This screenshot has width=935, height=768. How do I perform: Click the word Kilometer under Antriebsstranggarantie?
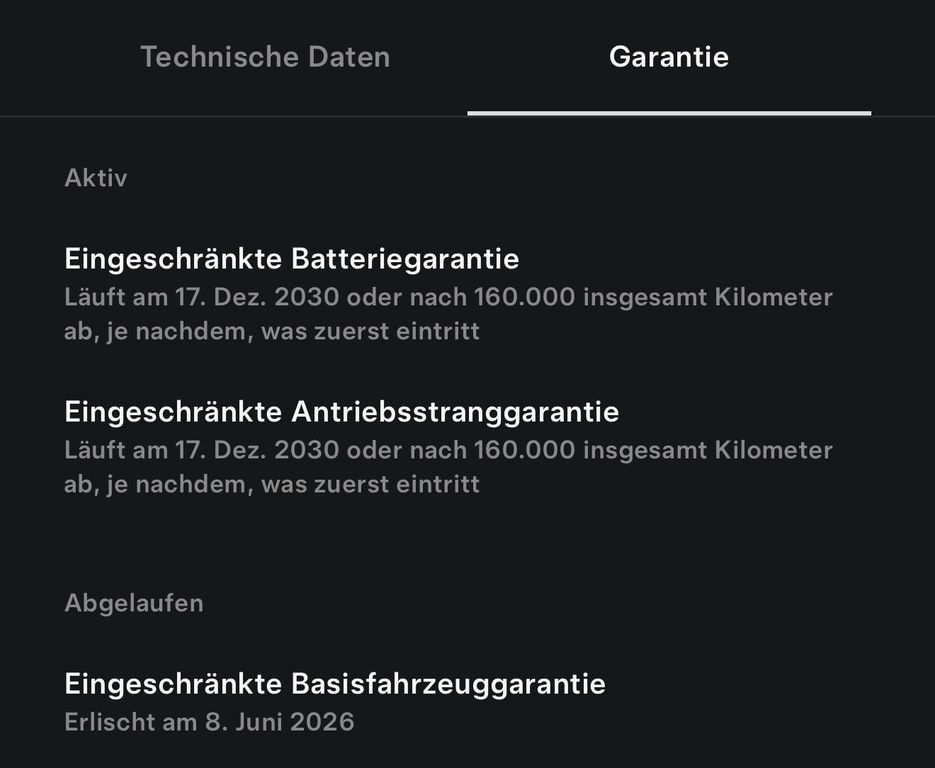pos(773,450)
